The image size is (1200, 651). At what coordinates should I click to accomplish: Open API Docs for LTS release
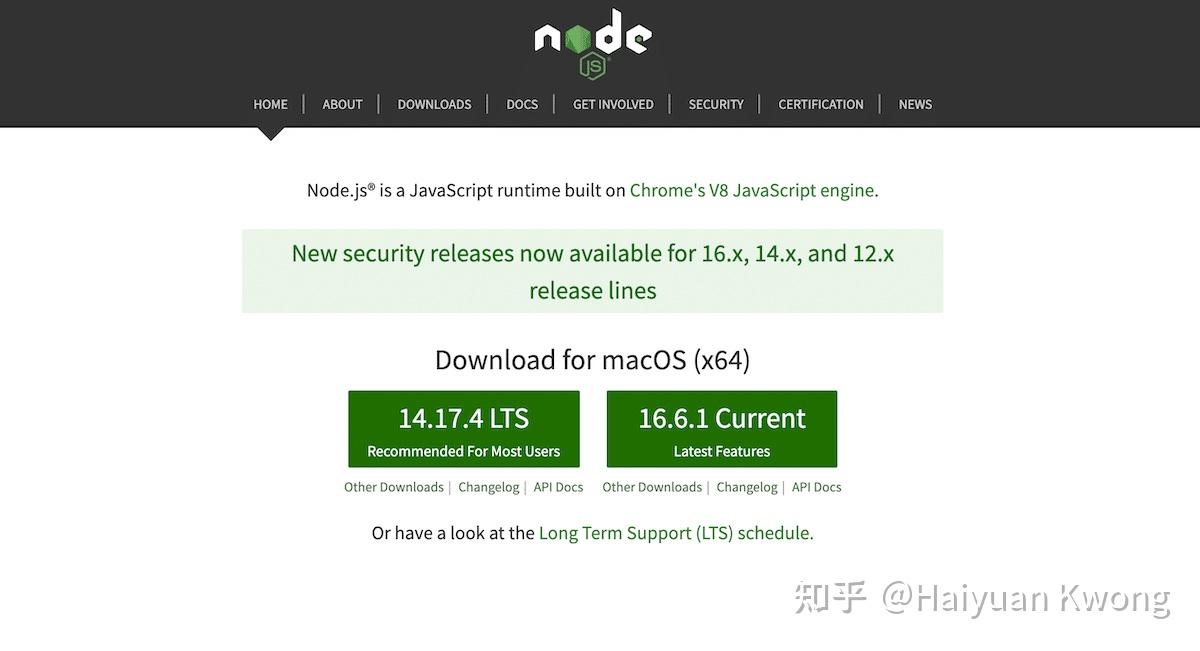(558, 487)
